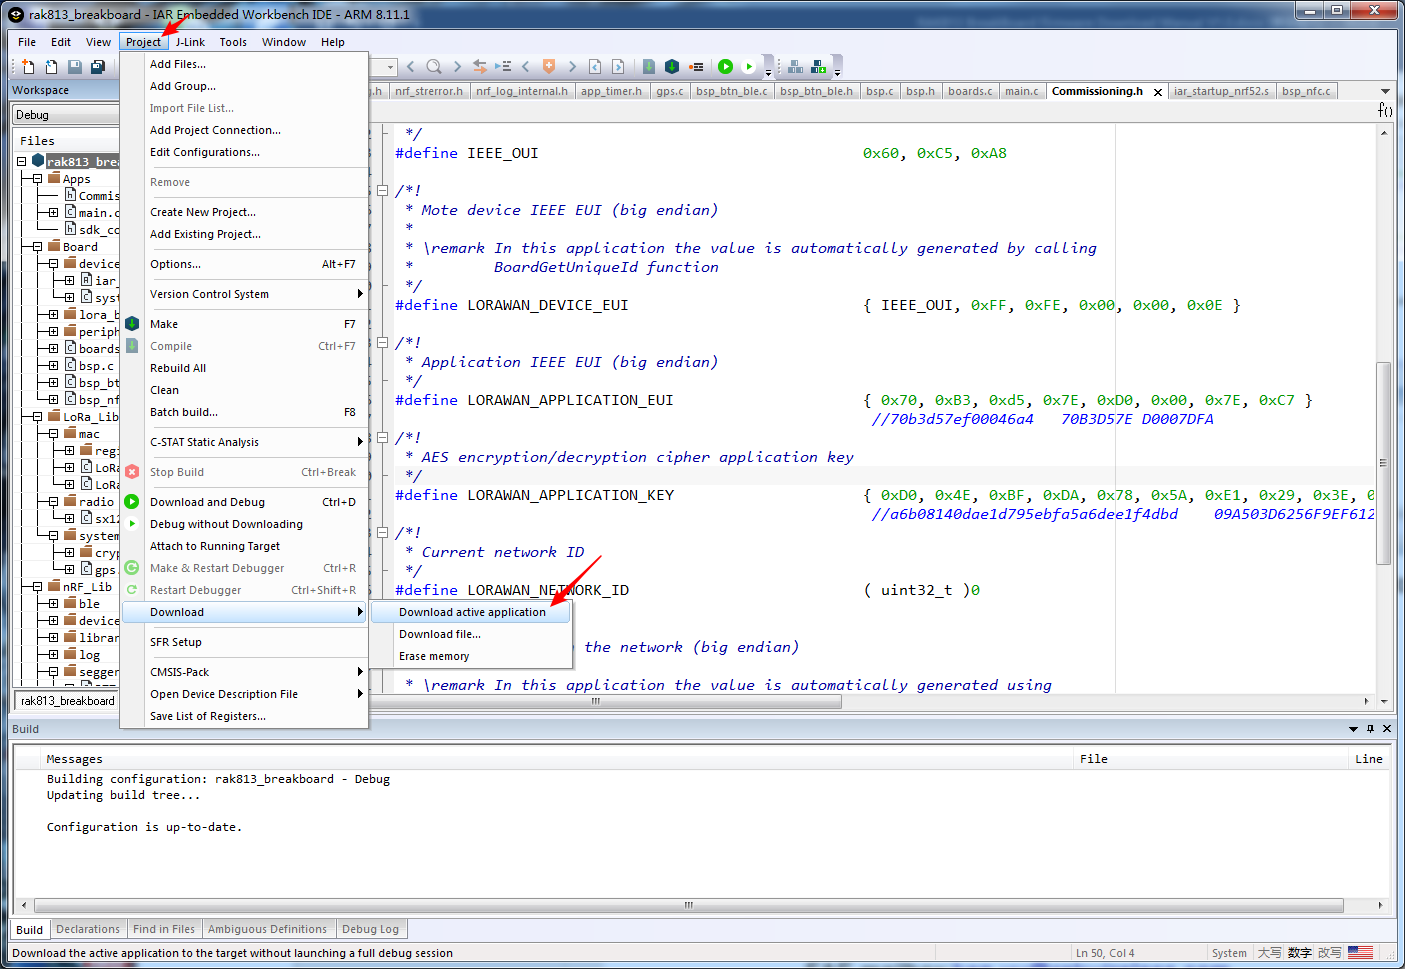Collapse the rak813_breakboard project root node
The image size is (1405, 969).
tap(21, 161)
